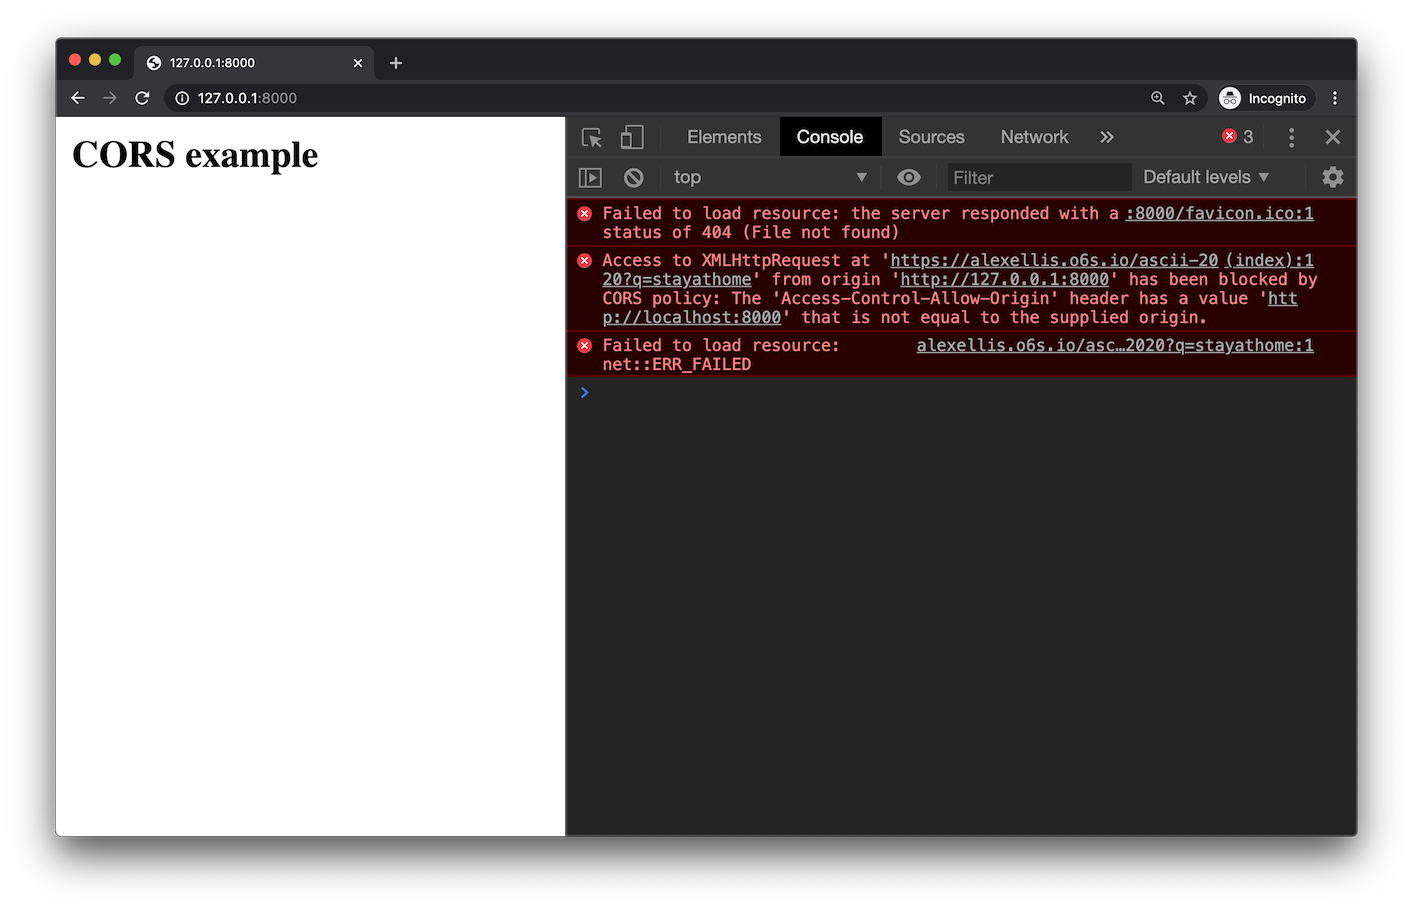Click the CORS example heading
Viewport: 1413px width, 910px height.
pos(195,155)
